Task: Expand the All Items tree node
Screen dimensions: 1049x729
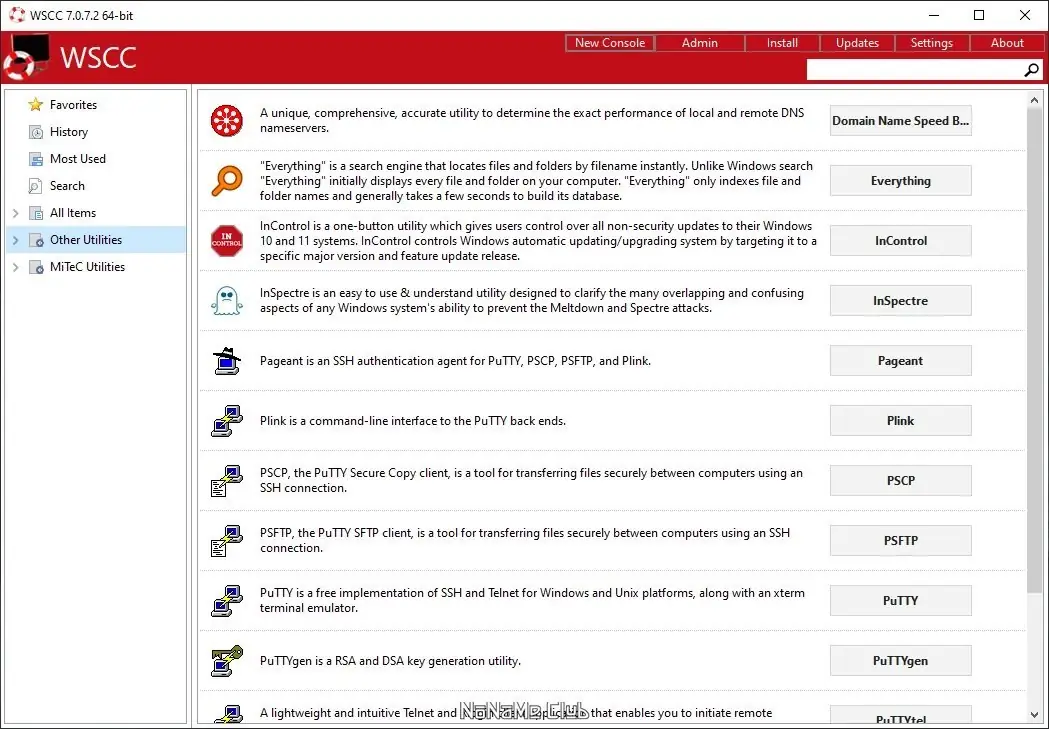Action: click(x=16, y=213)
